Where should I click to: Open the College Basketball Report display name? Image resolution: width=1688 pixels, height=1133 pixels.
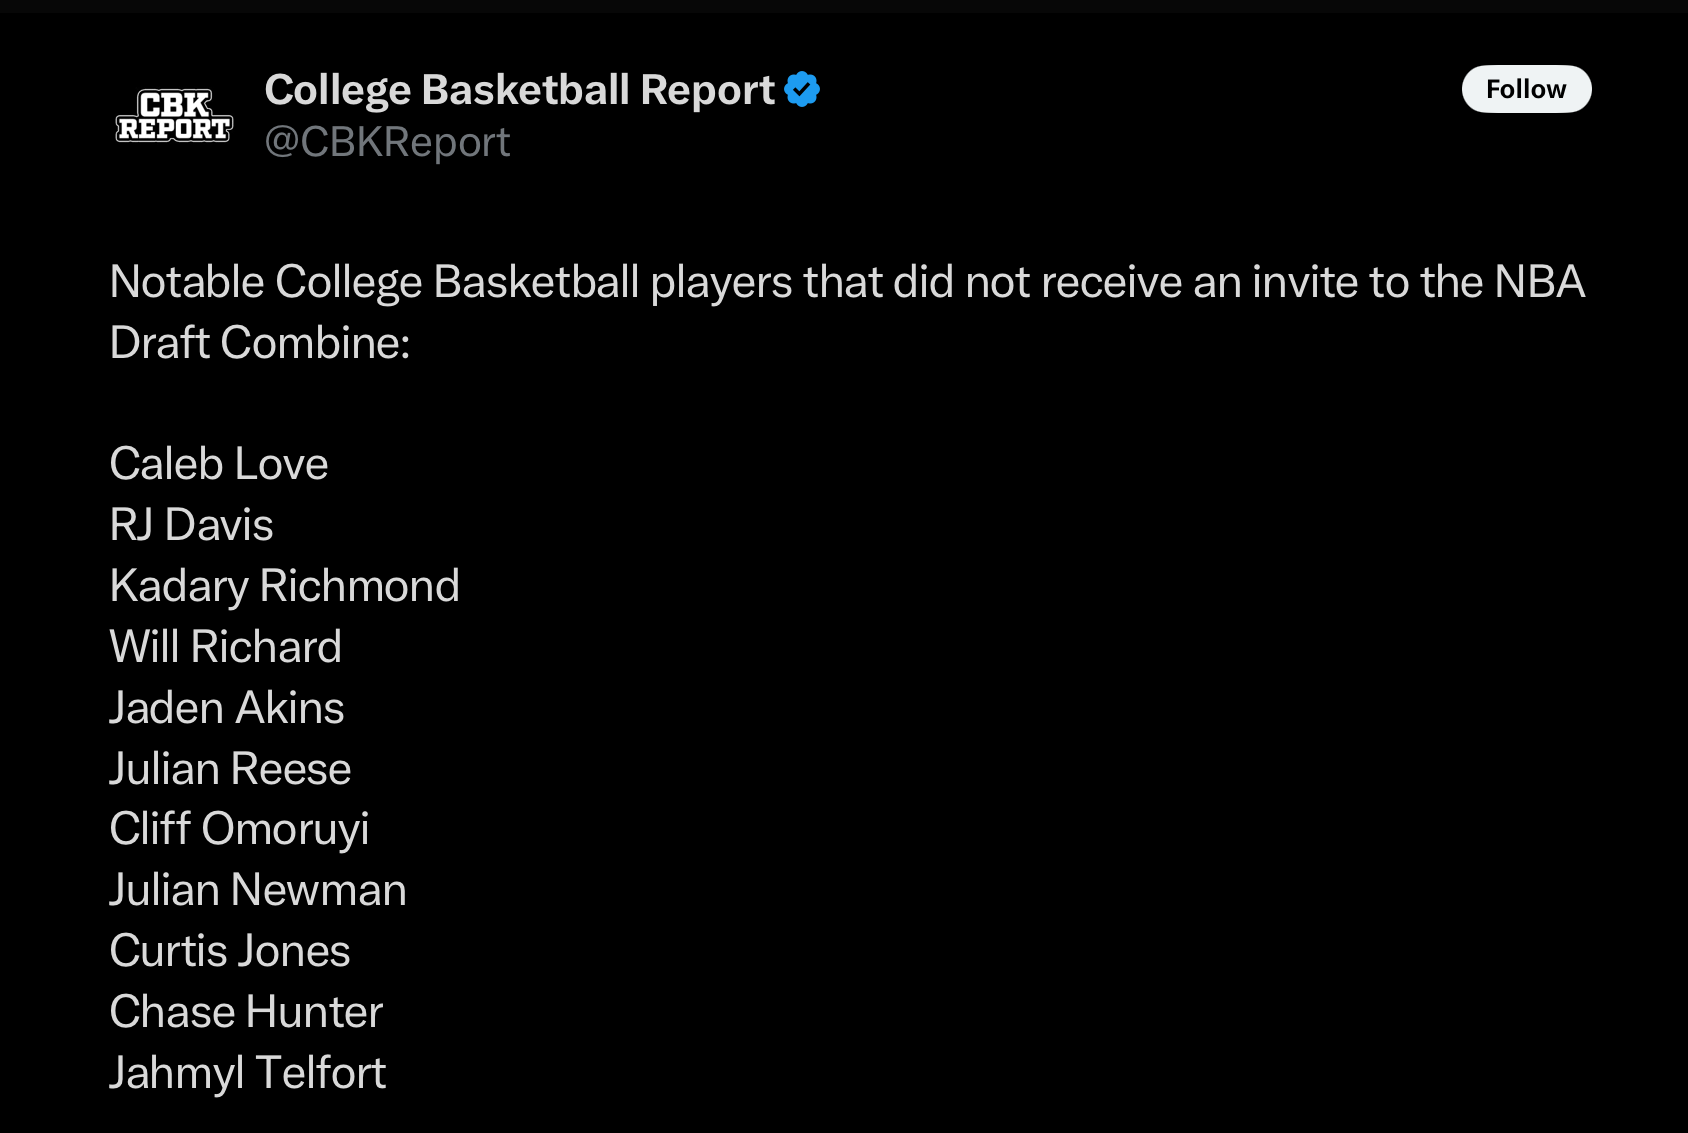pyautogui.click(x=519, y=90)
